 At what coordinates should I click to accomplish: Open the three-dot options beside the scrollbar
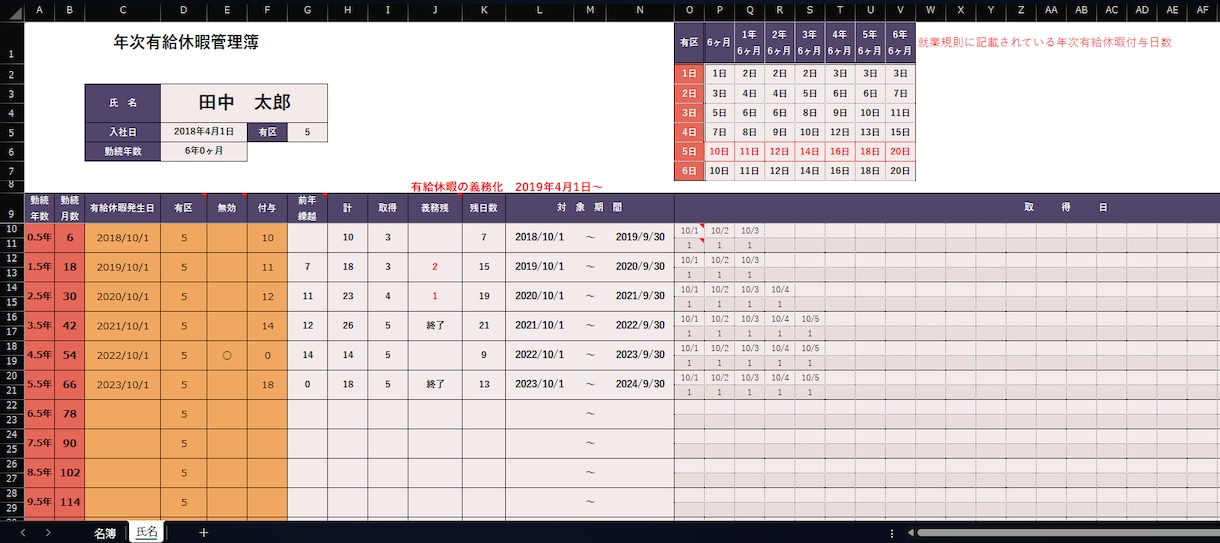pos(892,533)
